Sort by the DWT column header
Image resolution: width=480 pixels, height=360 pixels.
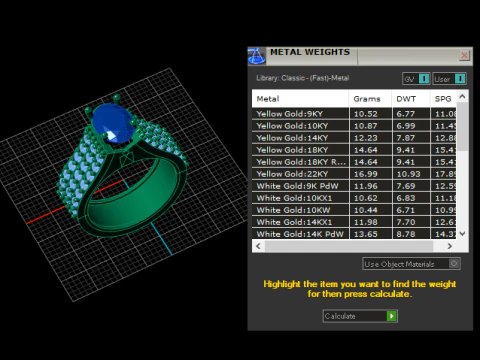pyautogui.click(x=411, y=99)
